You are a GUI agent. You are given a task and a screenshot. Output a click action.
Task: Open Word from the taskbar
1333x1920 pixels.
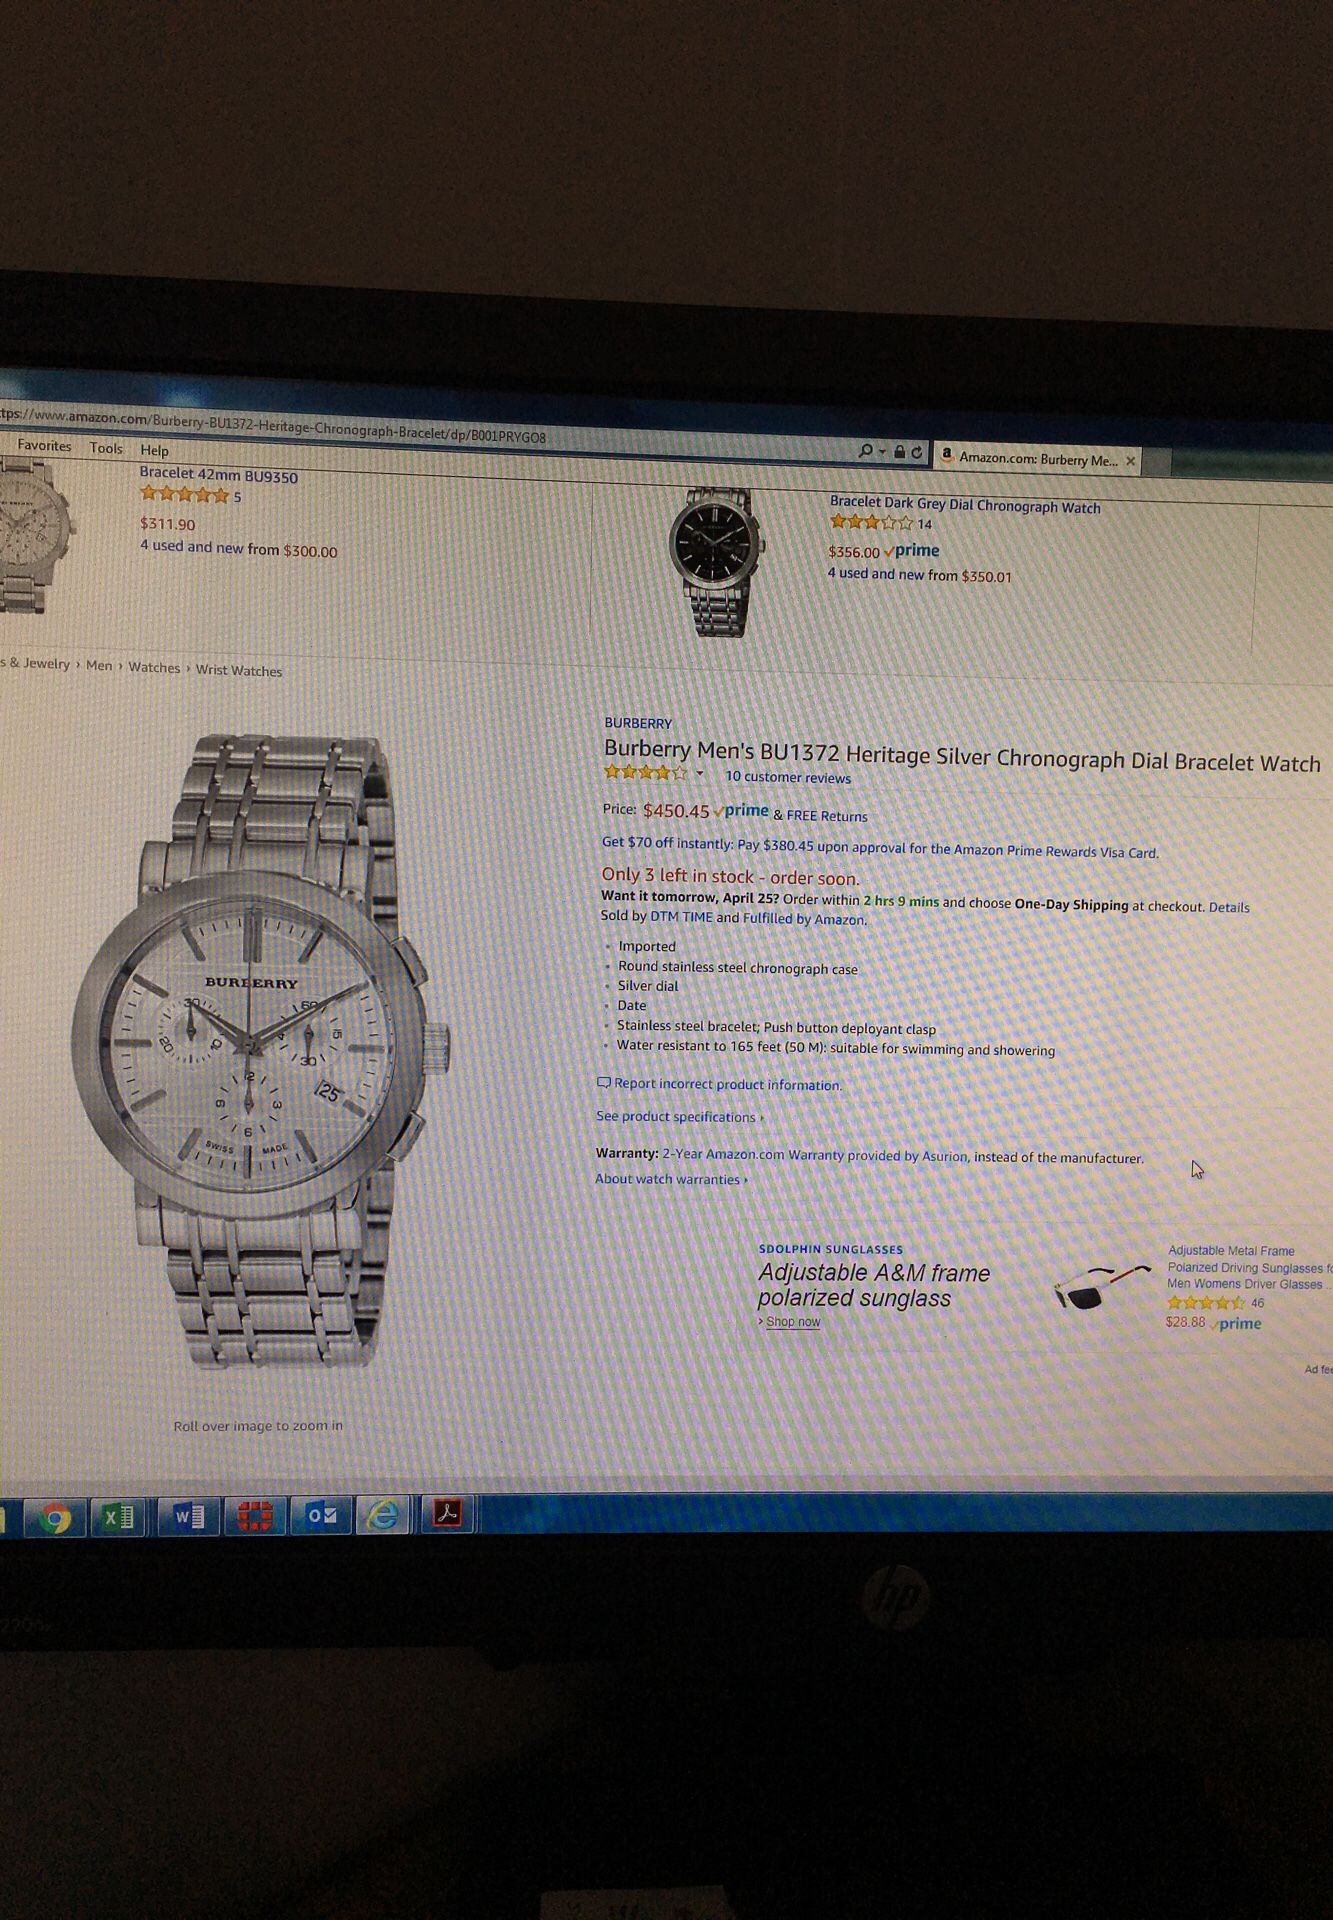pos(188,1518)
